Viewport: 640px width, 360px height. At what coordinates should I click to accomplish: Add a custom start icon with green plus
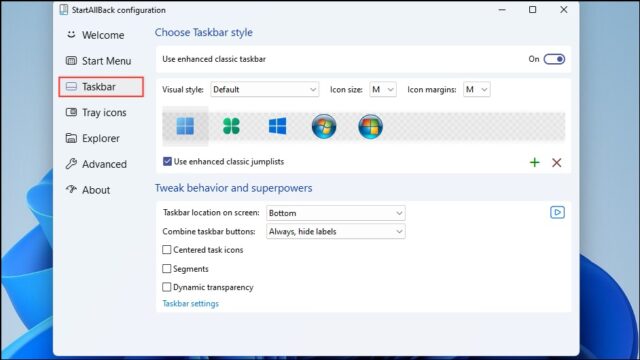(x=535, y=162)
